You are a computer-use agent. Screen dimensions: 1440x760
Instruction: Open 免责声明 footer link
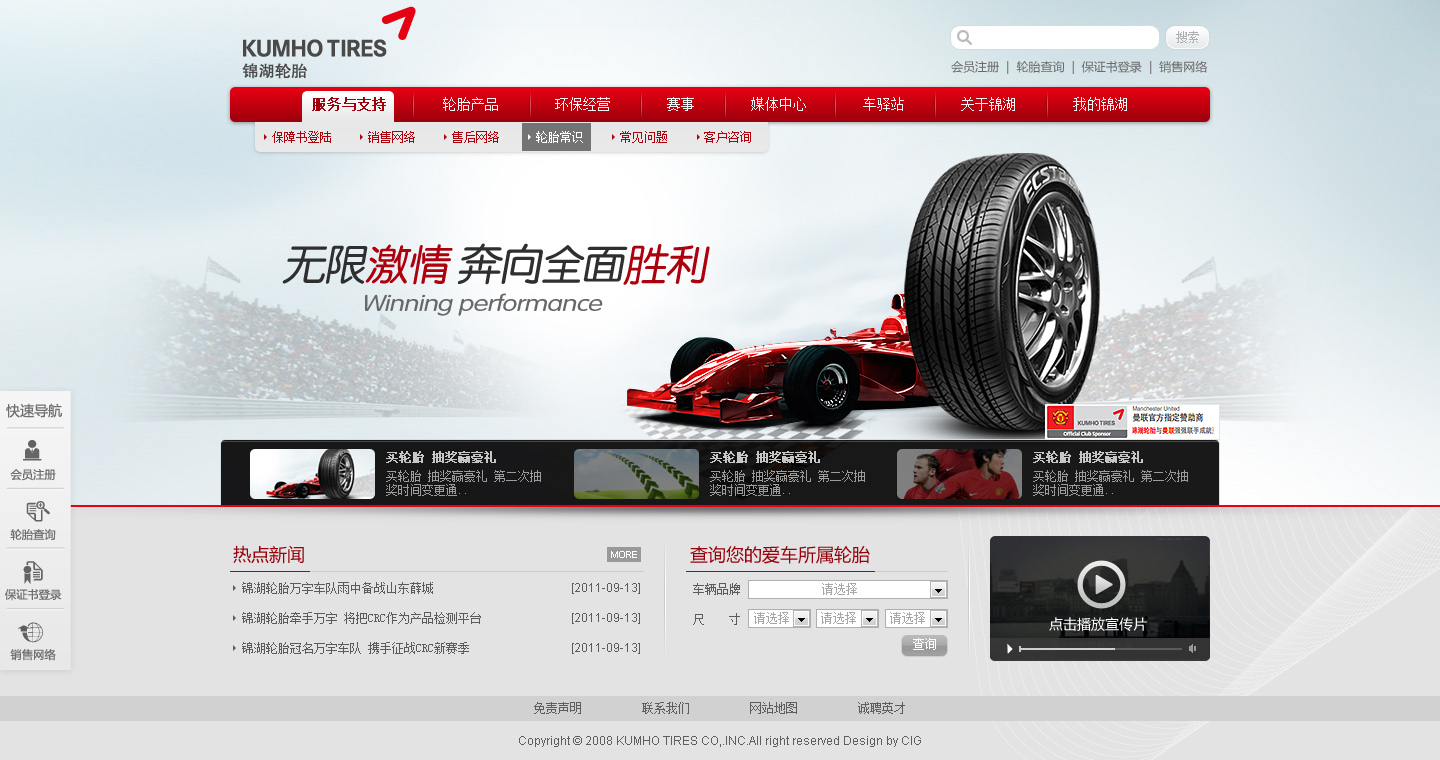557,708
